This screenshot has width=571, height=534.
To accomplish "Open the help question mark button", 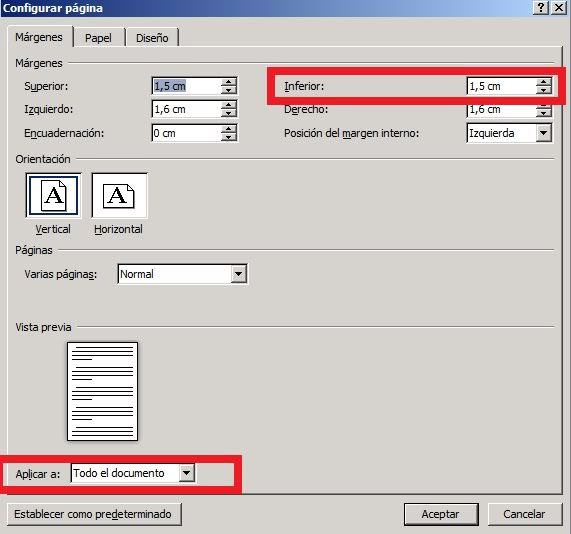I will (541, 7).
